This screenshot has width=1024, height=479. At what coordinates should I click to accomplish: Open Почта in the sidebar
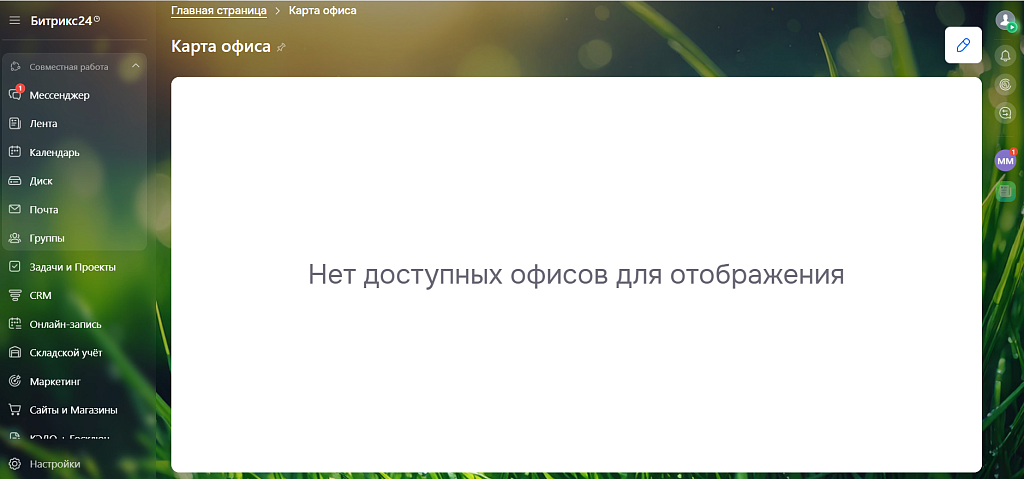pos(44,210)
